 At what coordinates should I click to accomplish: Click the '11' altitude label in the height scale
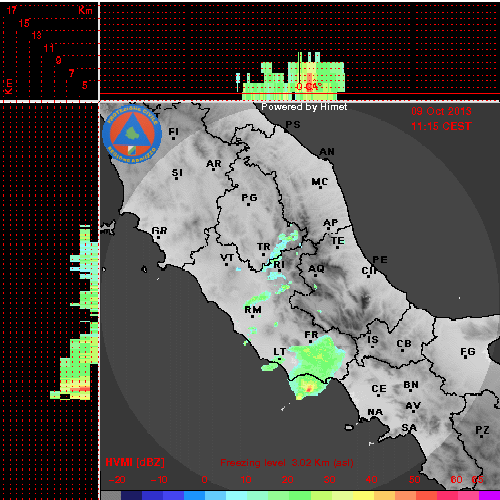click(x=49, y=48)
